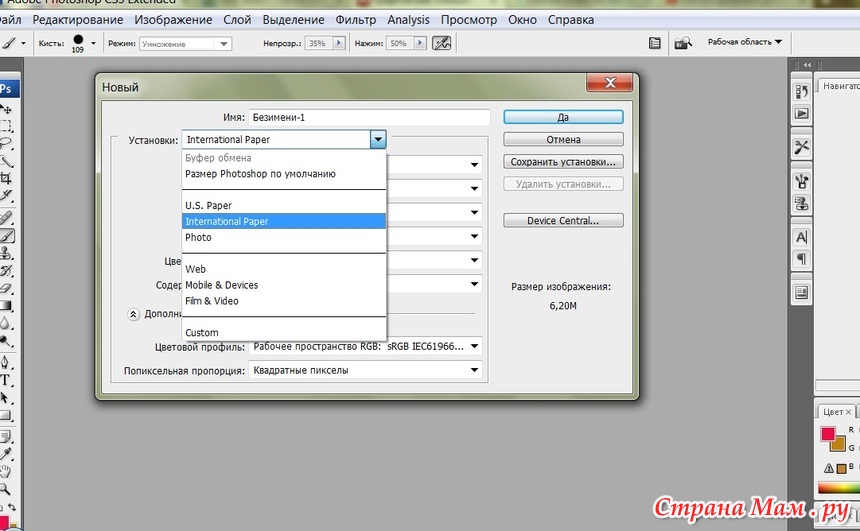Screen dimensions: 860x531
Task: Select the Move tool
Action: click(x=6, y=109)
